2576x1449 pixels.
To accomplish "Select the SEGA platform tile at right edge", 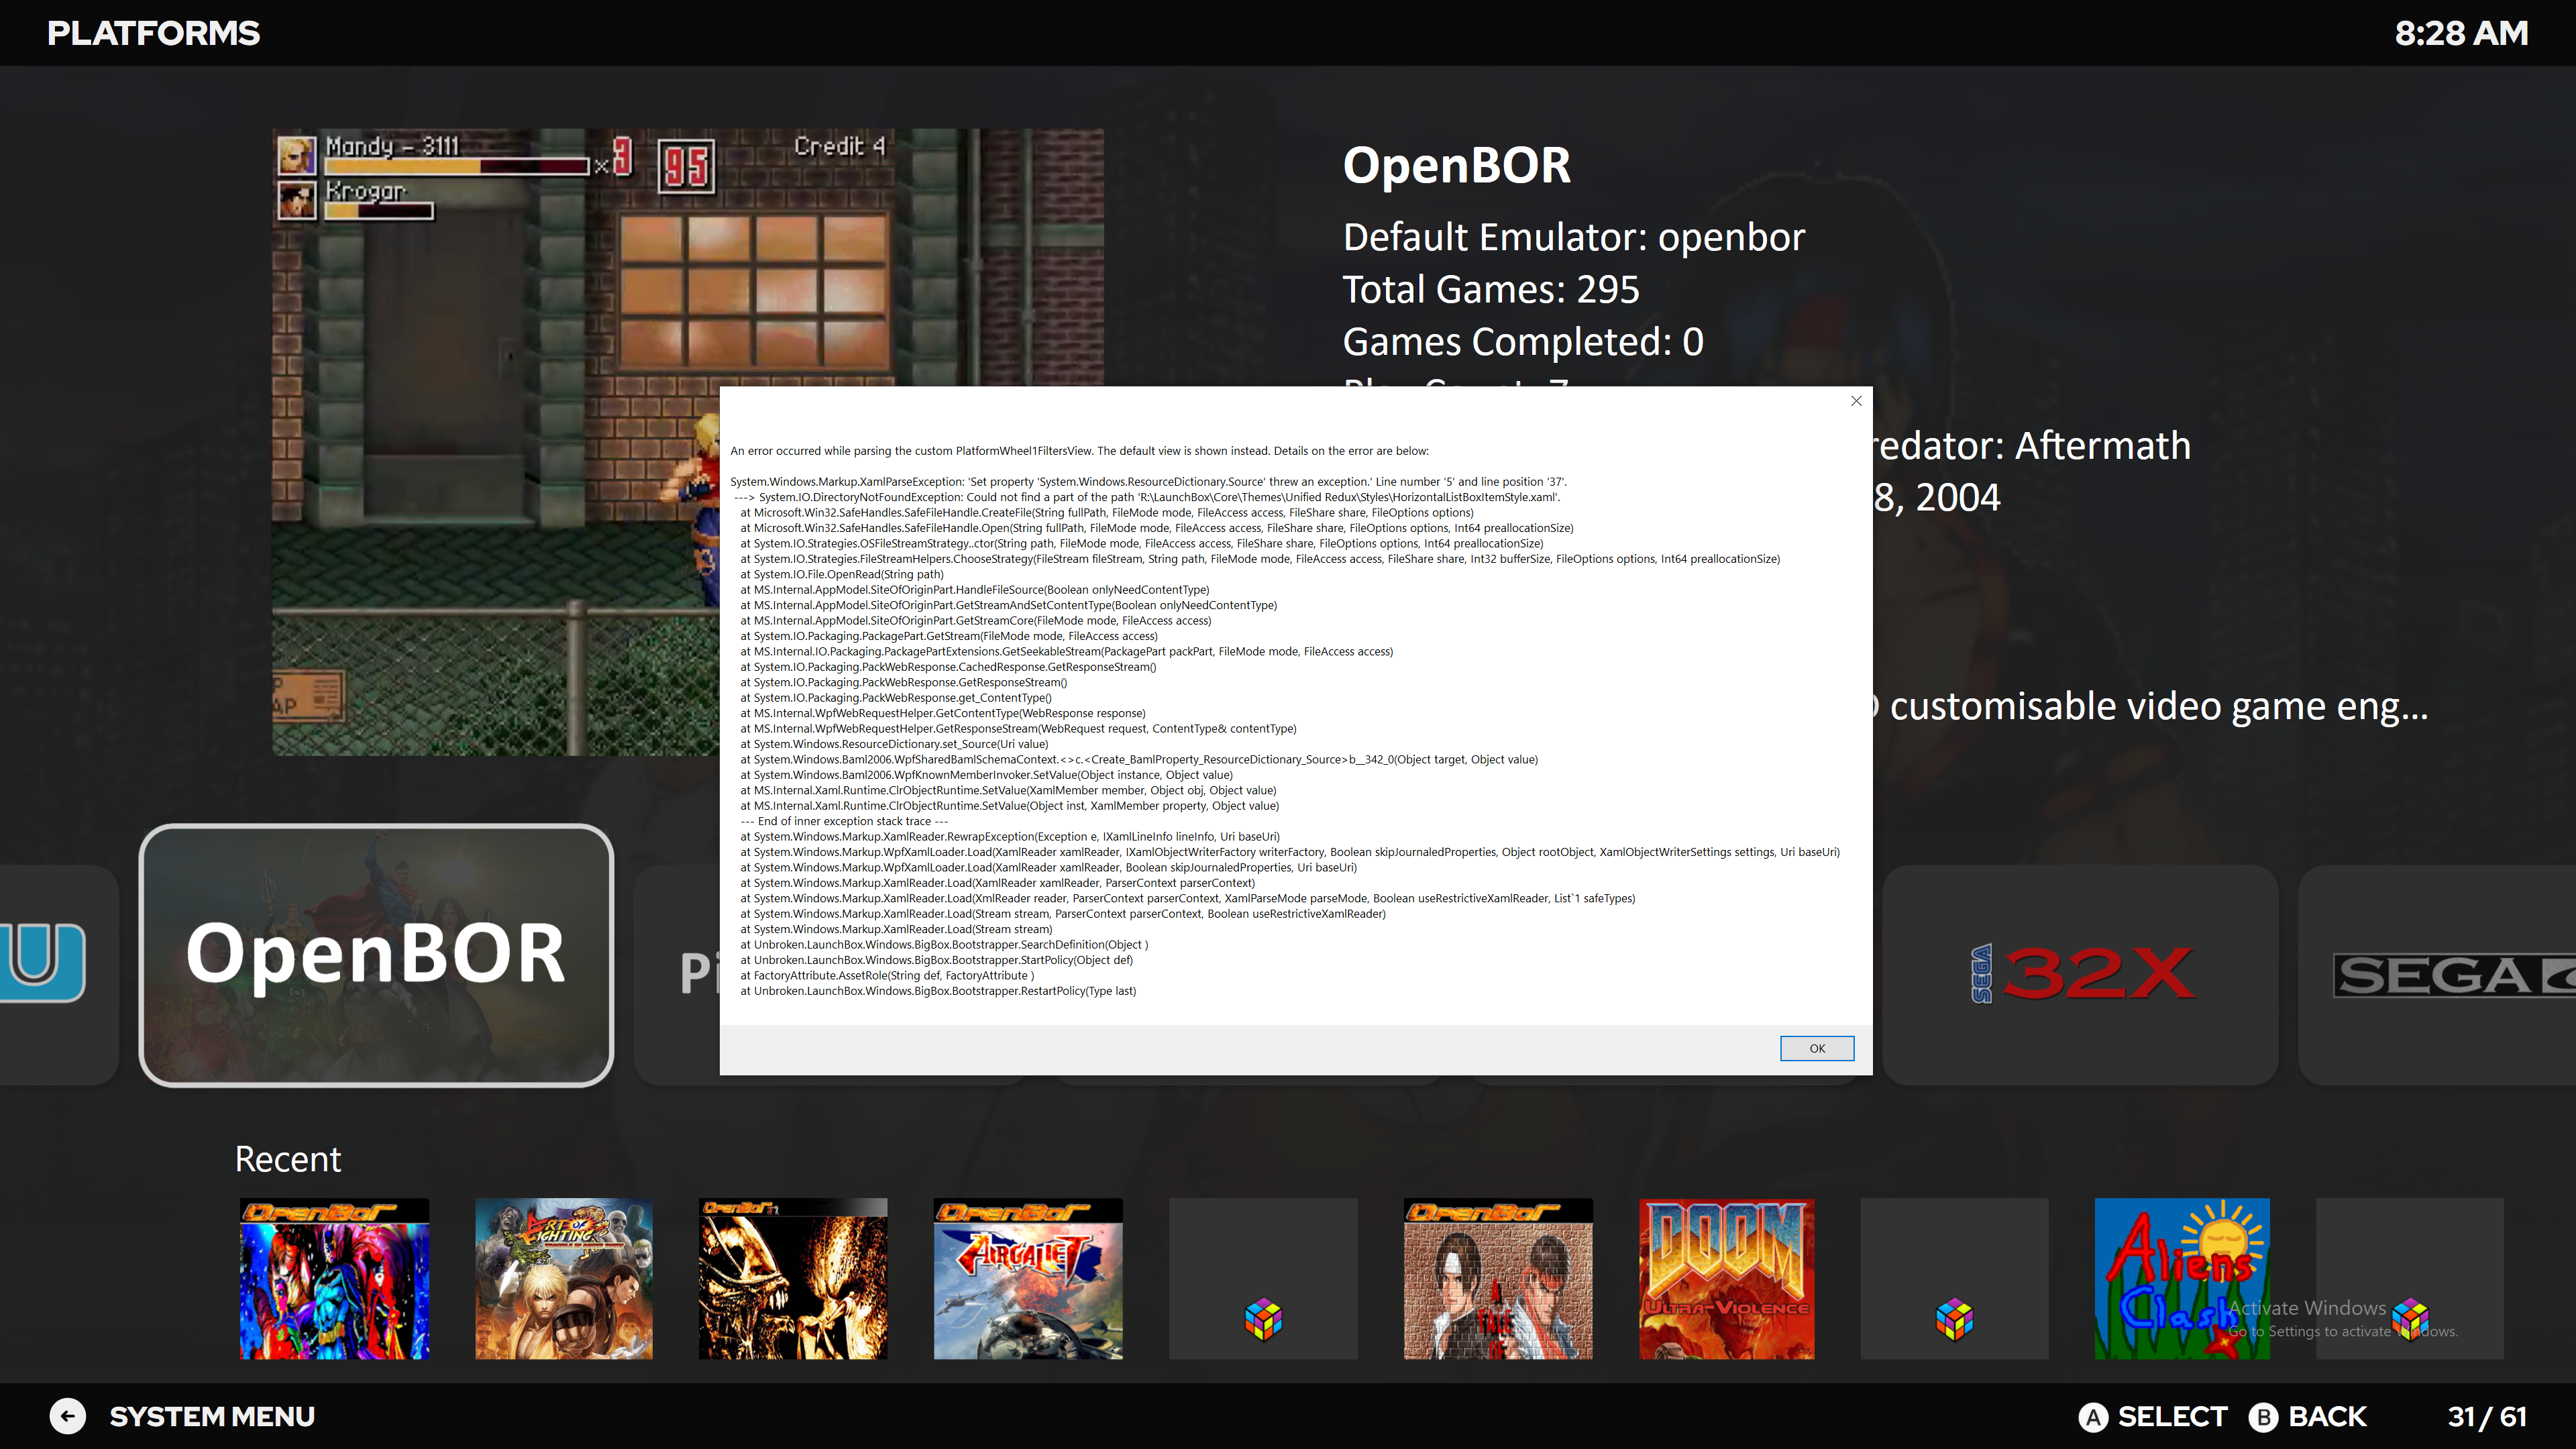I will pos(2437,975).
